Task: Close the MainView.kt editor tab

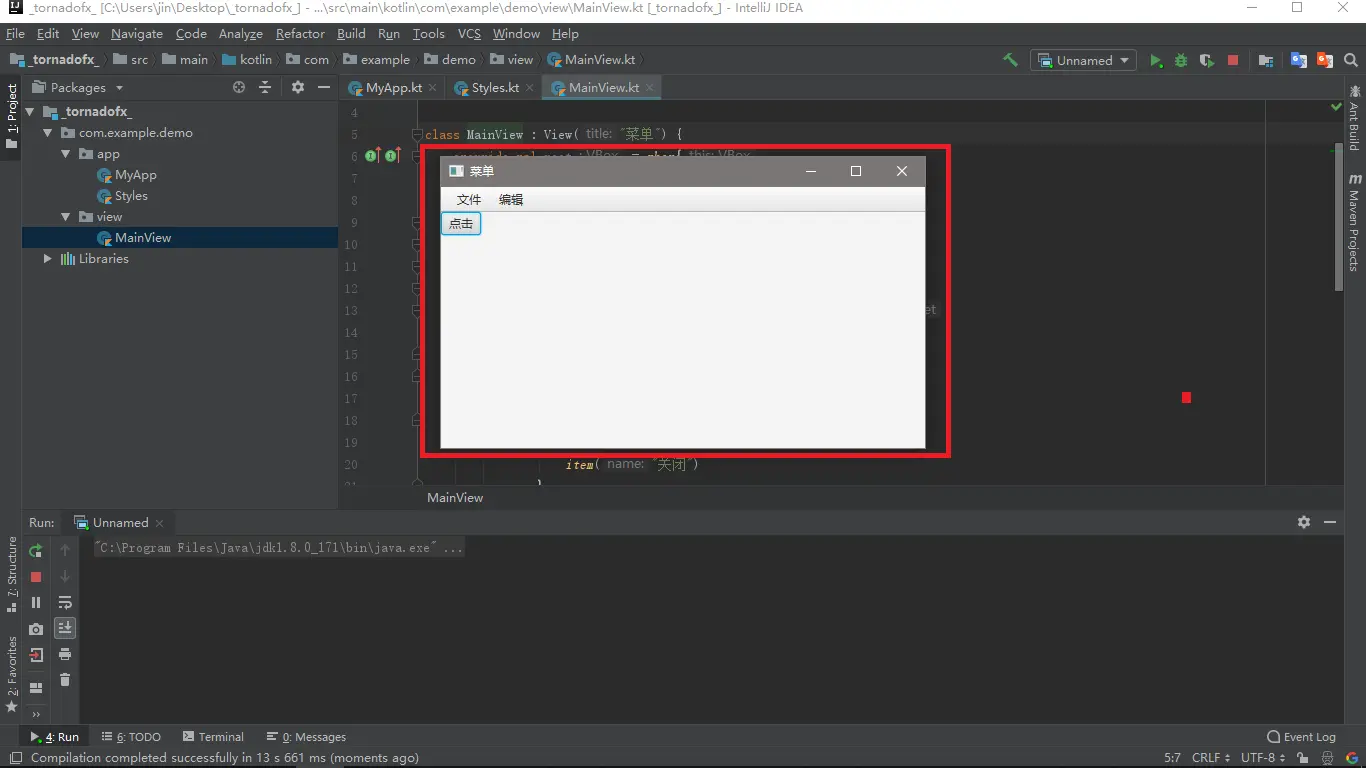Action: pyautogui.click(x=649, y=87)
